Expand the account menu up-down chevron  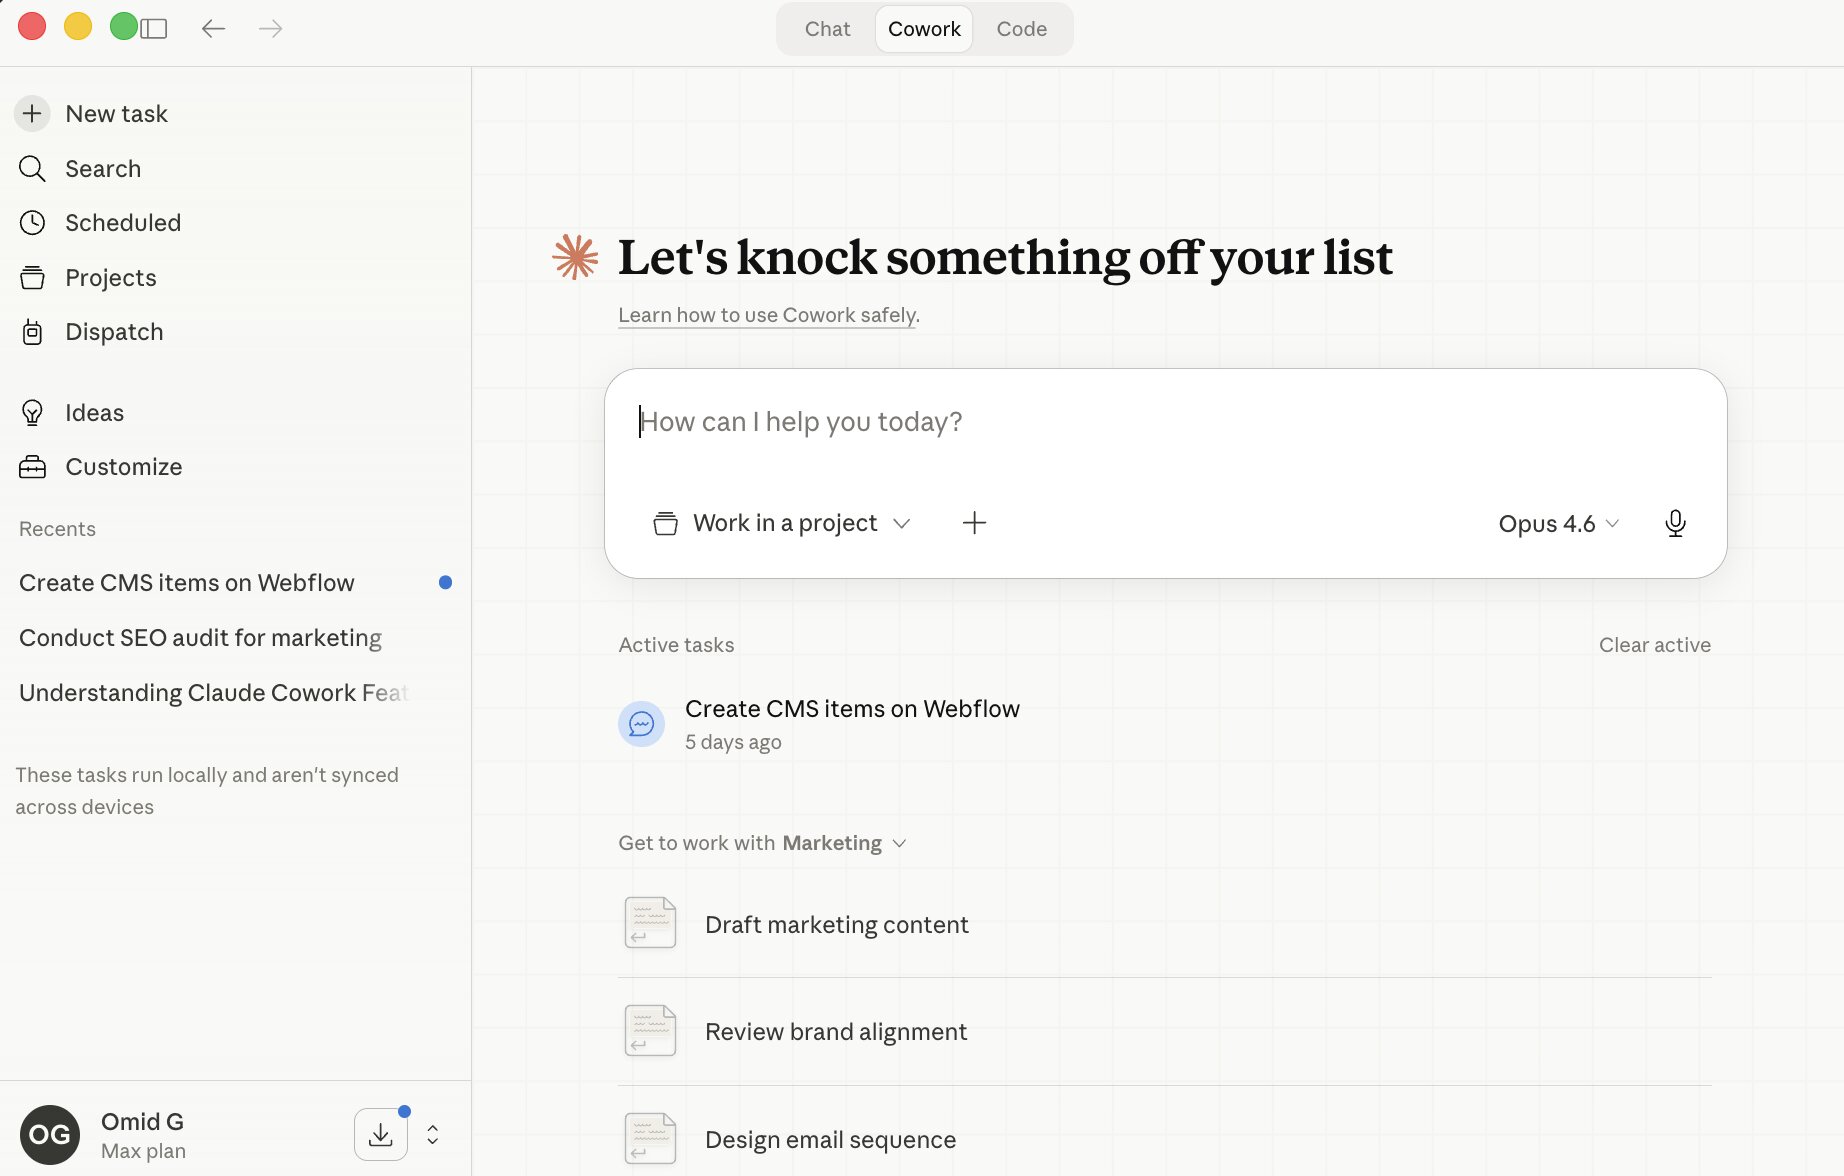click(432, 1135)
